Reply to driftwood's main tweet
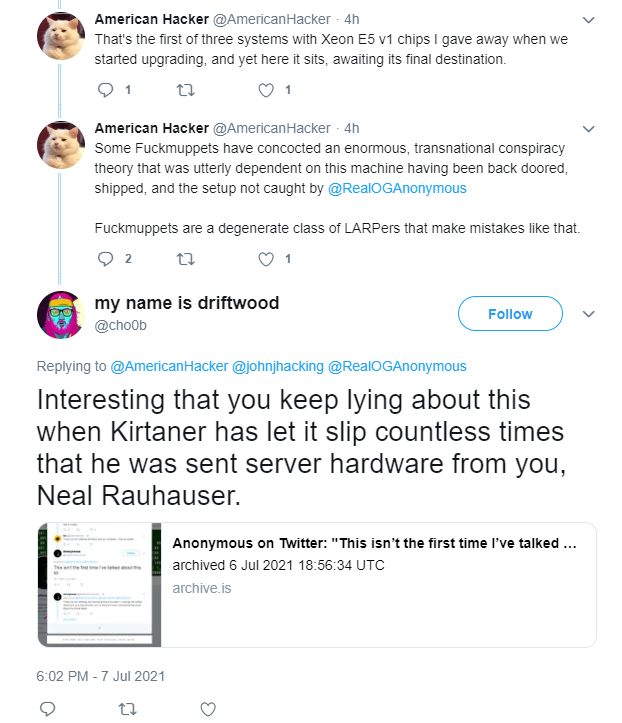This screenshot has height=723, width=622. pos(46,709)
